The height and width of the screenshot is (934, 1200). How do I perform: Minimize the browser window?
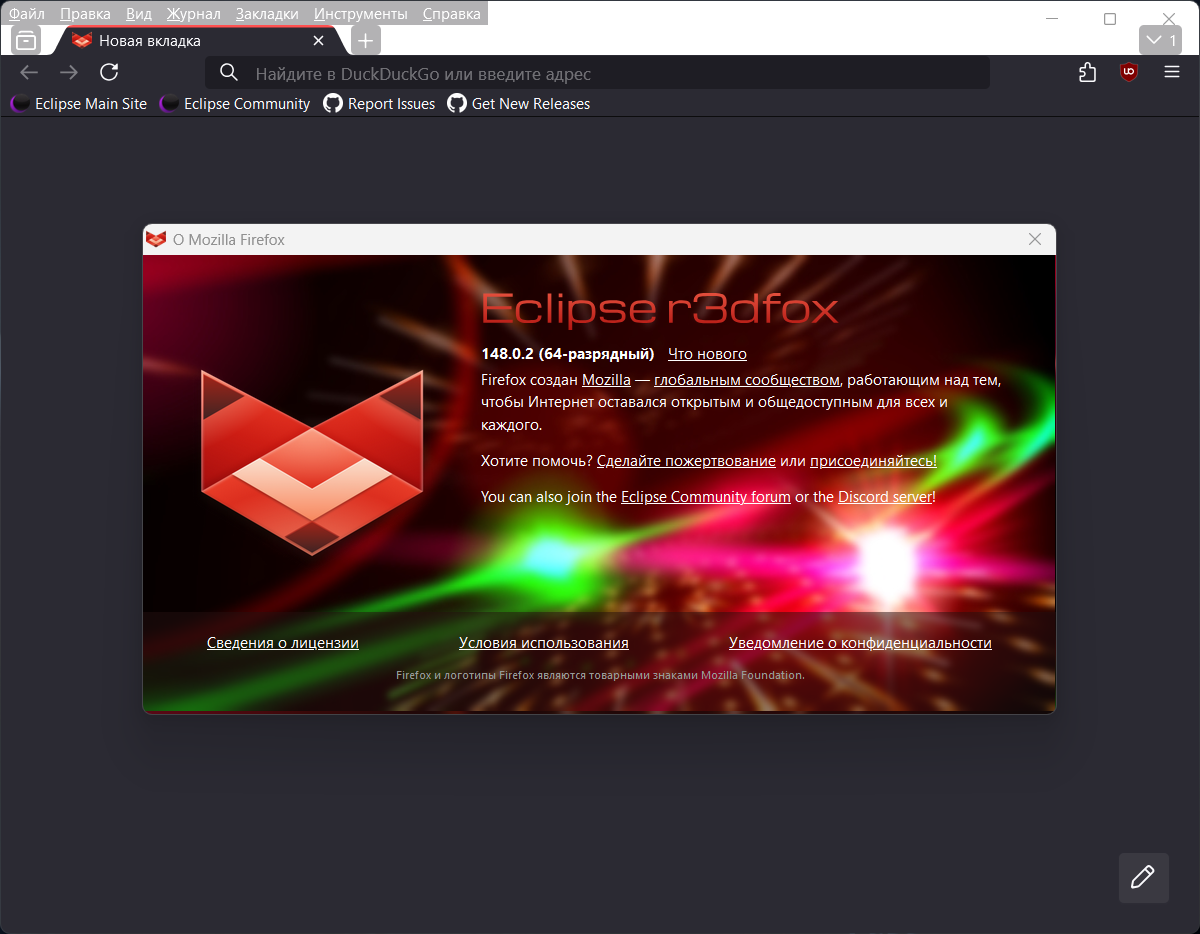pos(1051,19)
